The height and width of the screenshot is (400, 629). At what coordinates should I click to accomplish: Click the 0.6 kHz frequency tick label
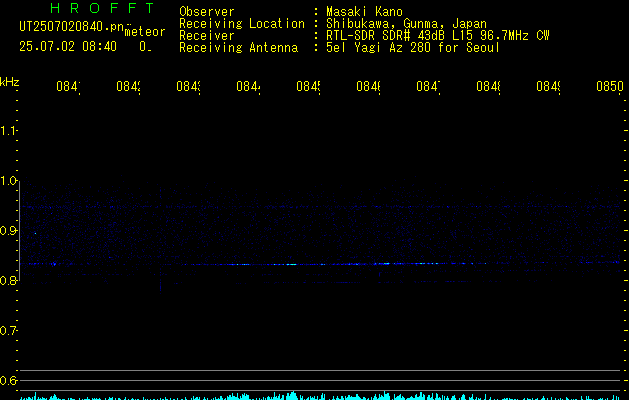8,381
